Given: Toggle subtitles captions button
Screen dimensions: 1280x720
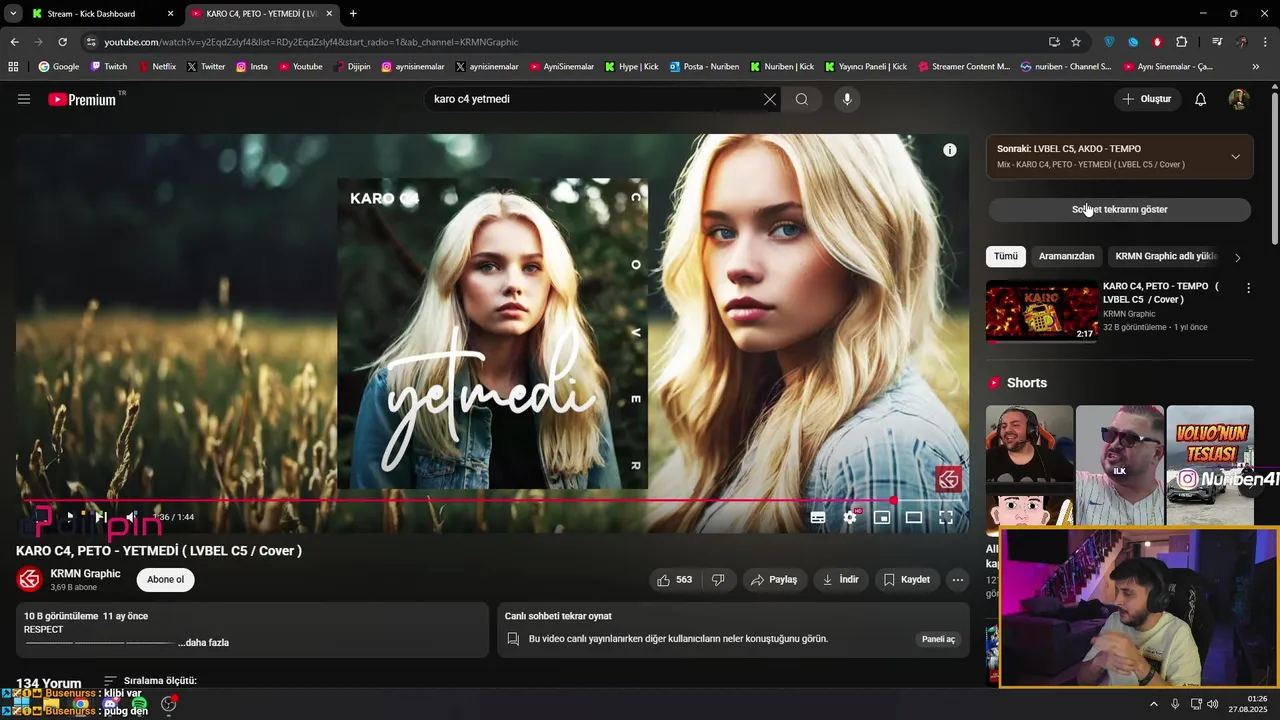Looking at the screenshot, I should click(818, 517).
